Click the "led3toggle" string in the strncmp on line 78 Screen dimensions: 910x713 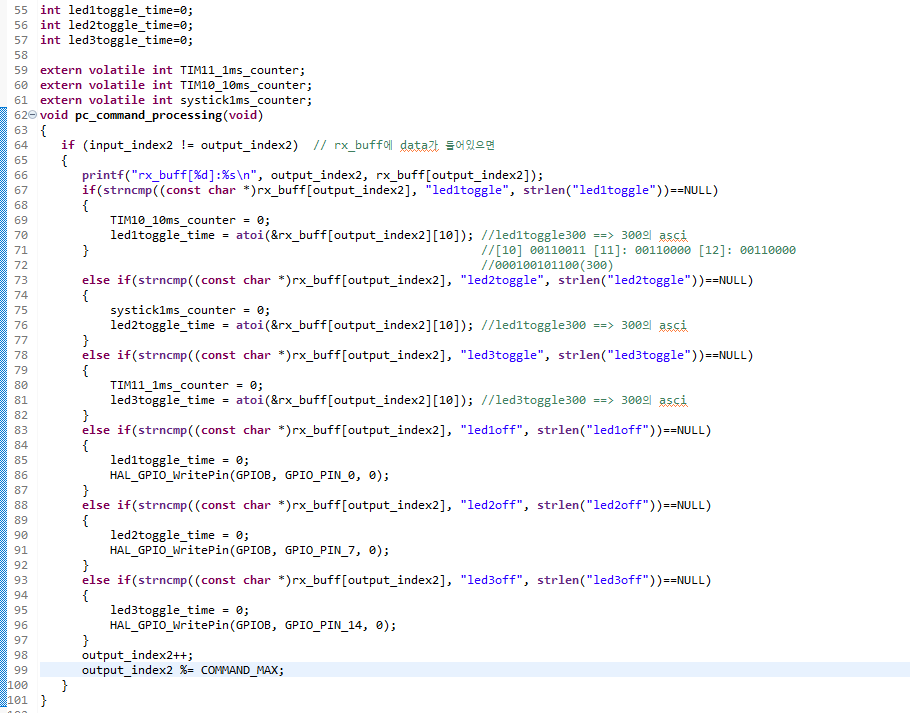click(502, 355)
